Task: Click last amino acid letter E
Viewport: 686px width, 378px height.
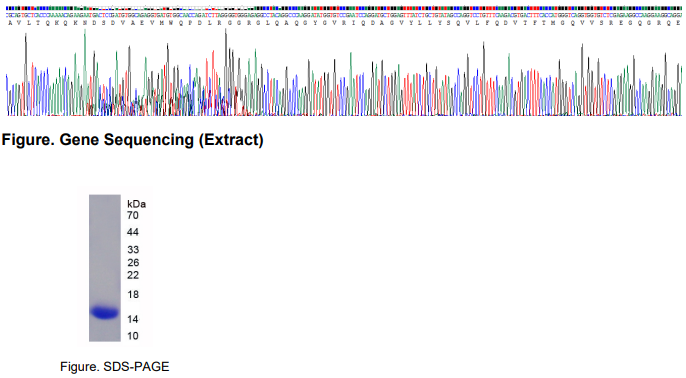Action: pos(679,23)
